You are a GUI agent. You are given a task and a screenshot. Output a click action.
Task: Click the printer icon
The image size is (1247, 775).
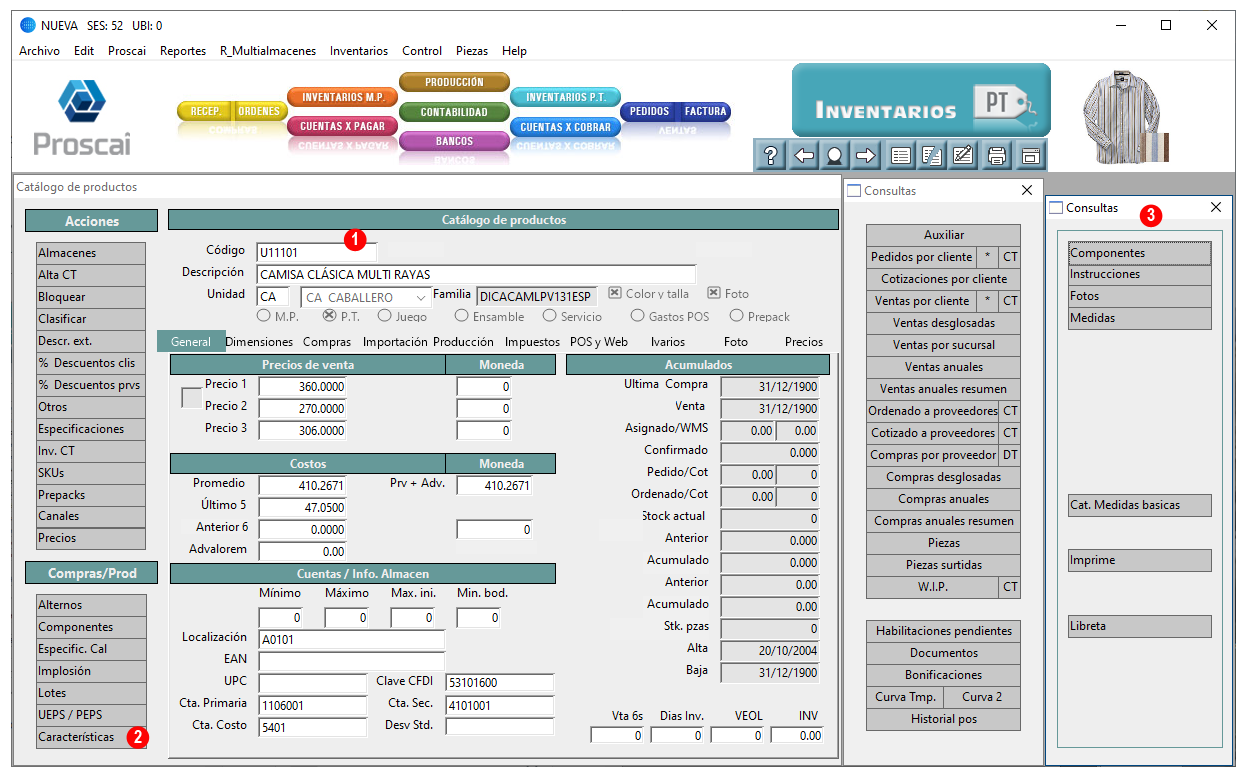click(996, 155)
